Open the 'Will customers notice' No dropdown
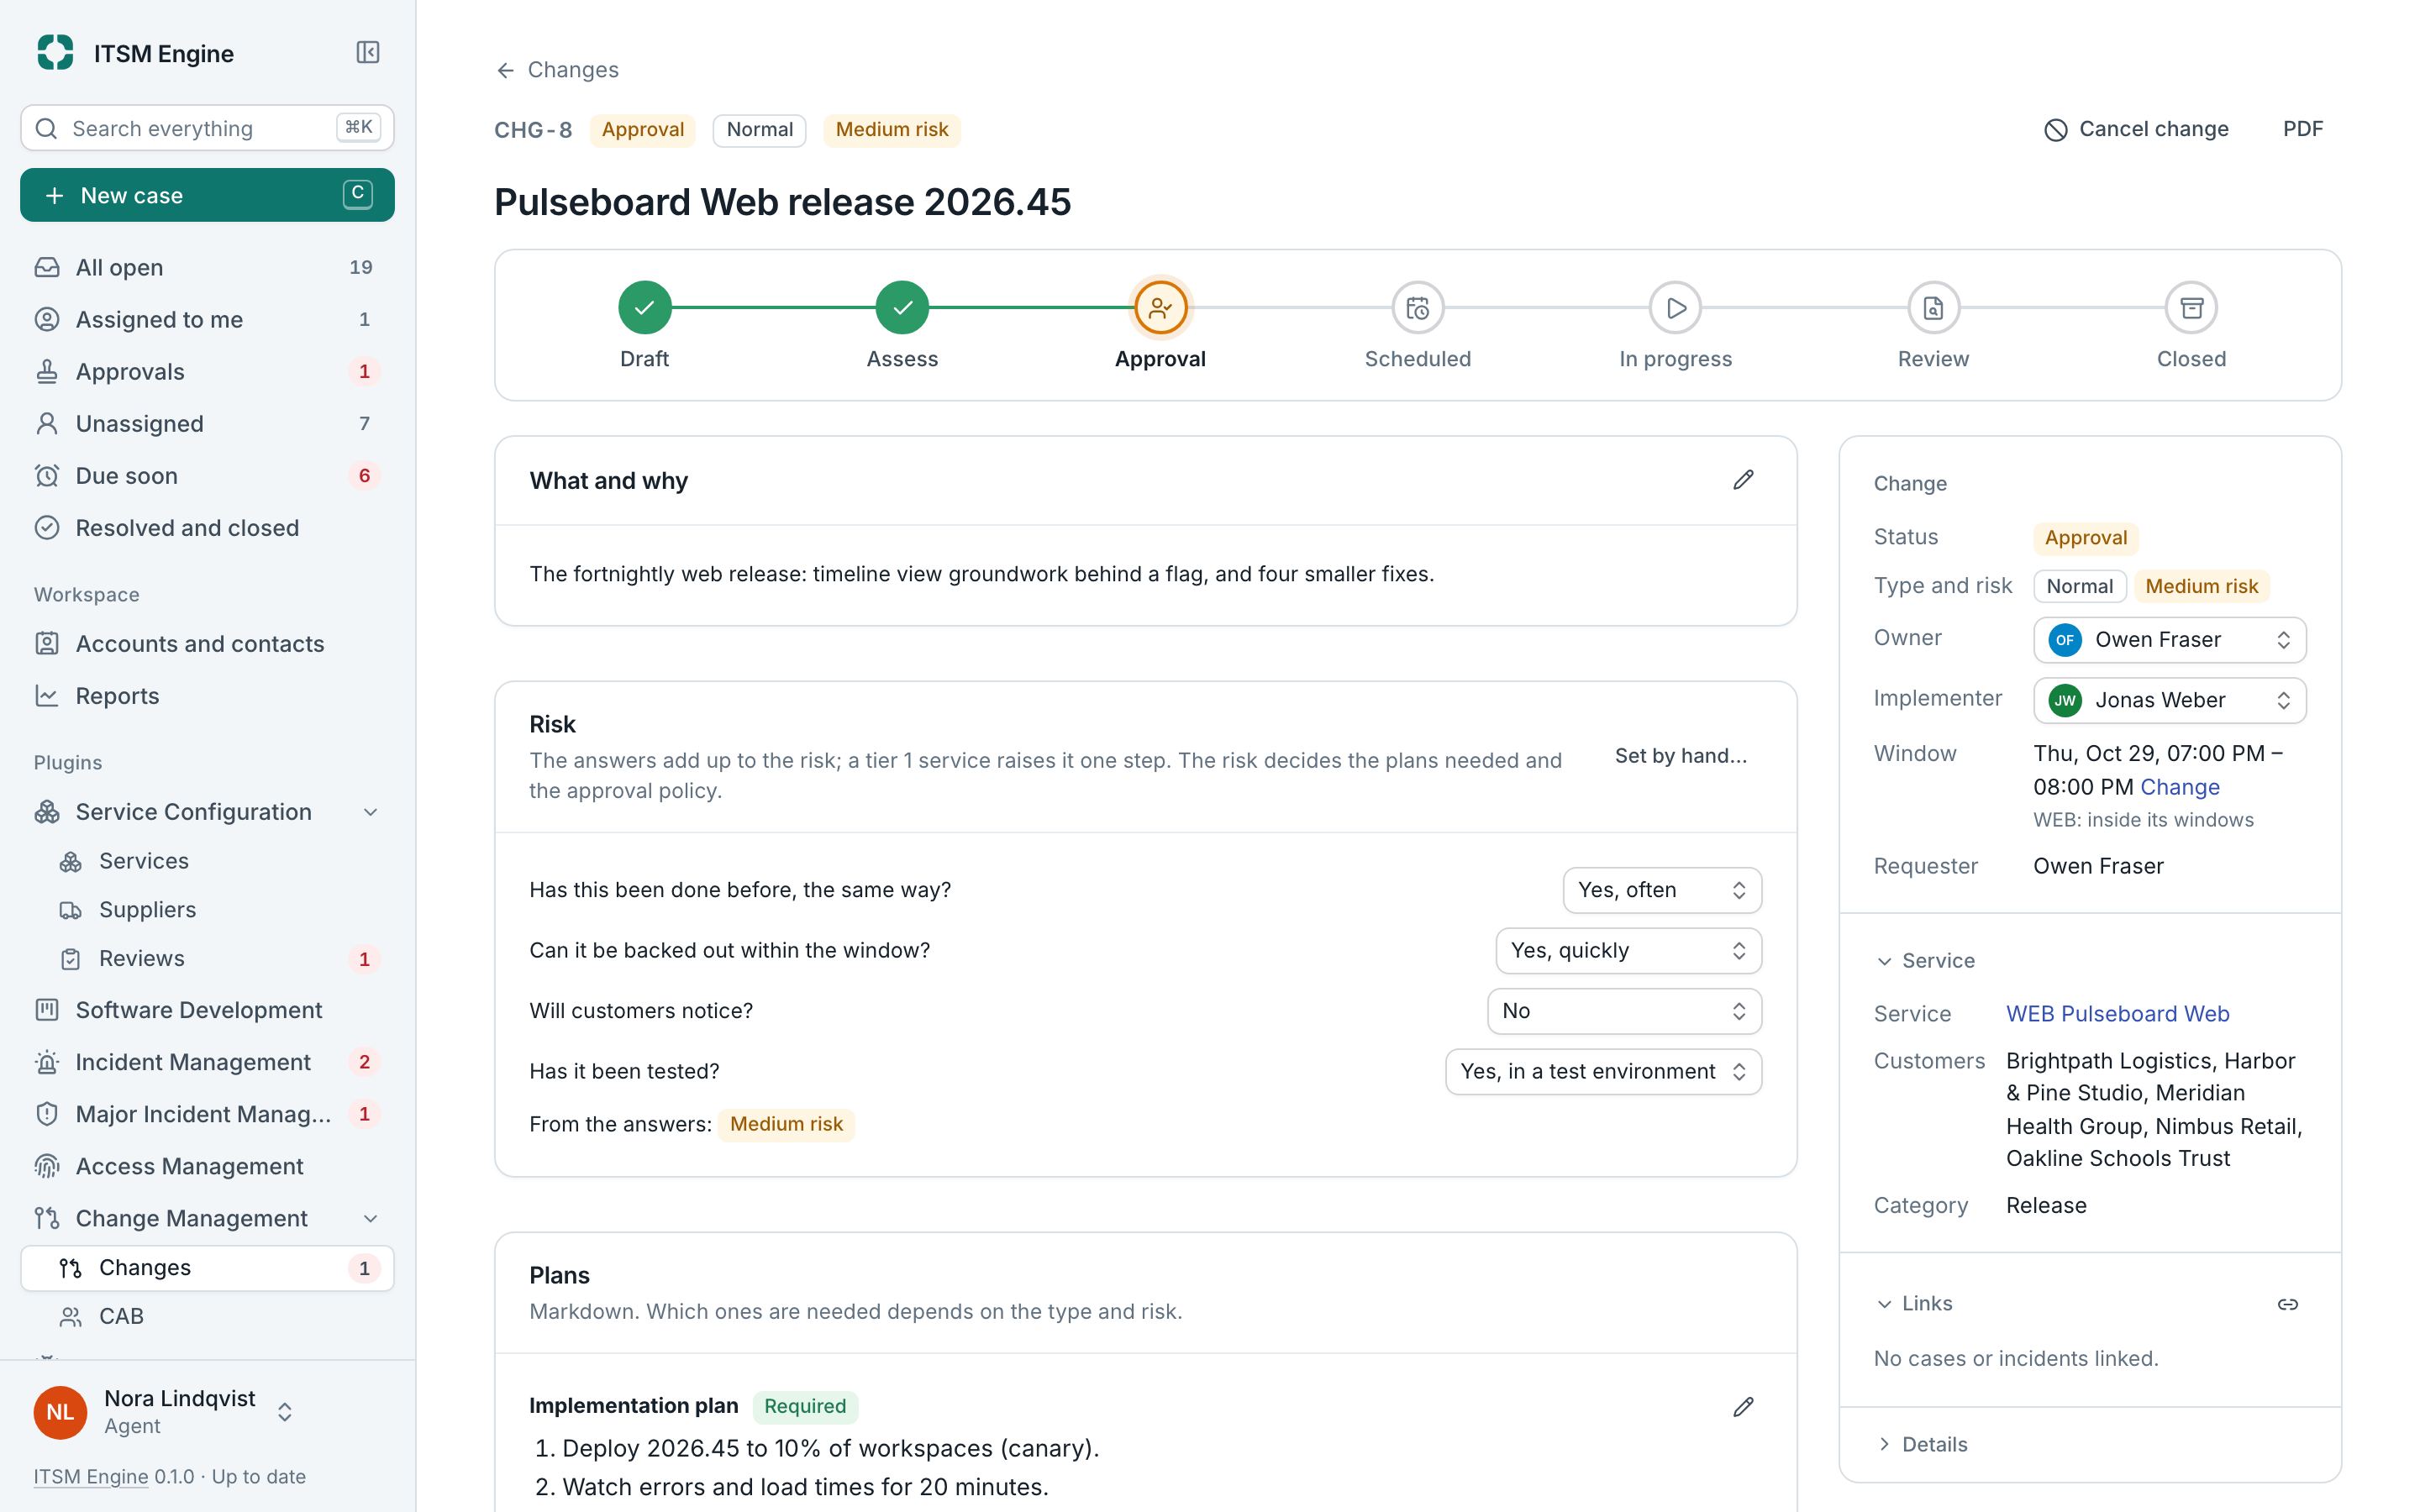The width and height of the screenshot is (2420, 1512). coord(1624,1011)
